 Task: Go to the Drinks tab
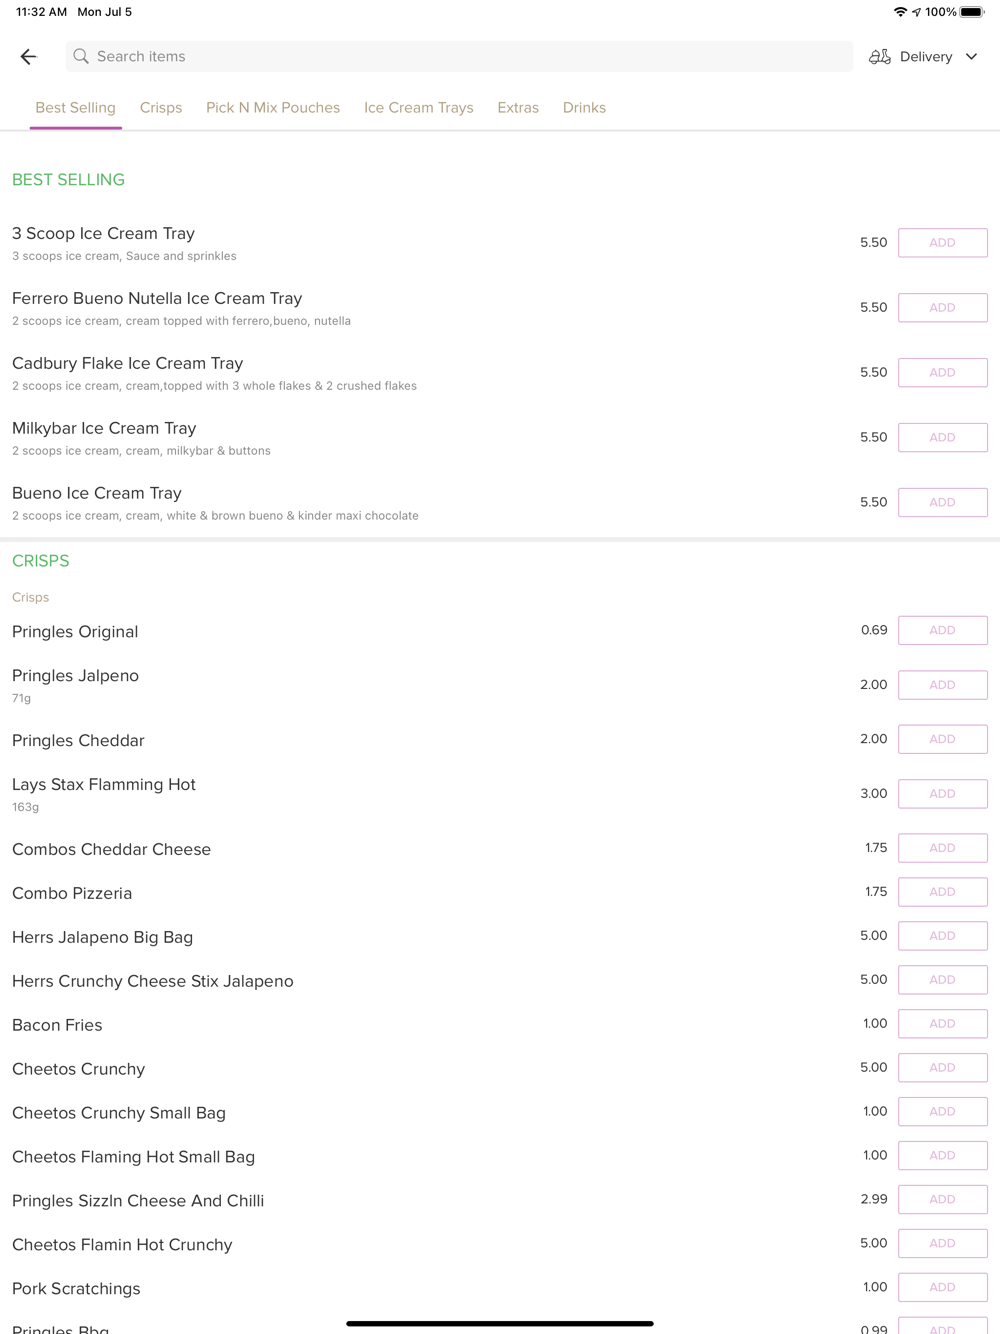pyautogui.click(x=584, y=108)
